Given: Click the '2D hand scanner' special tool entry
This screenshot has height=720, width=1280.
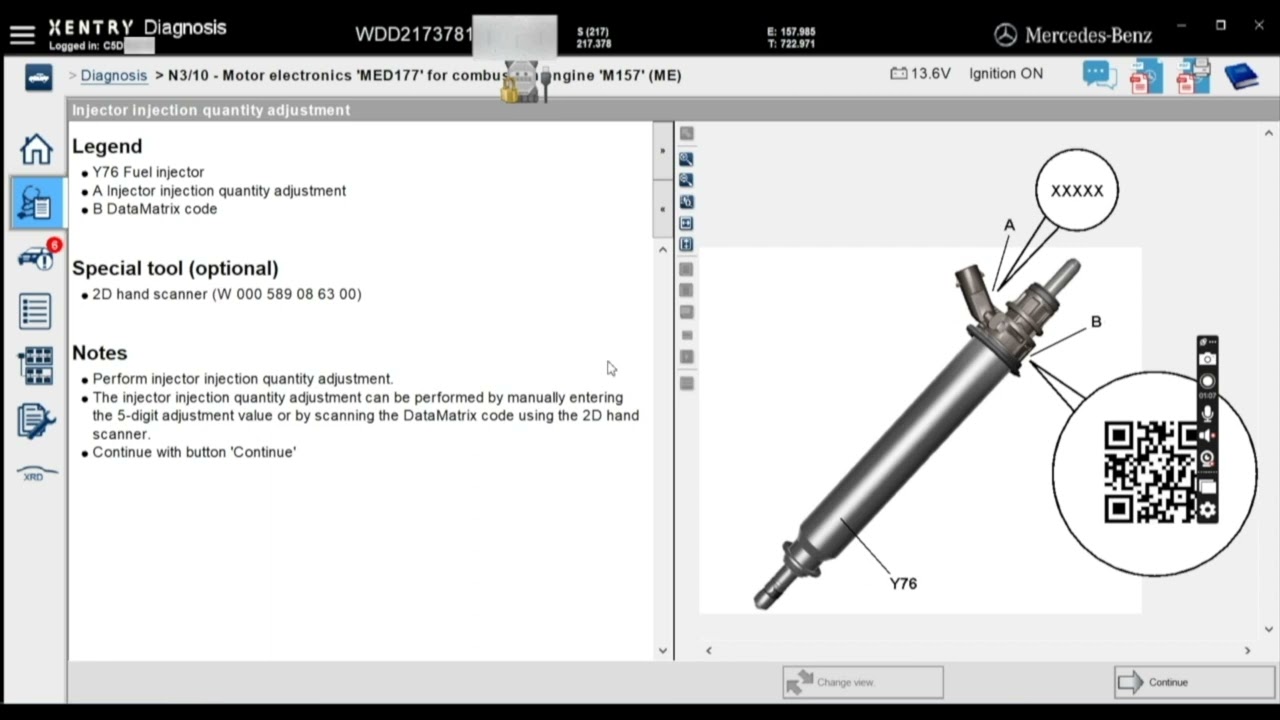Looking at the screenshot, I should [x=227, y=294].
